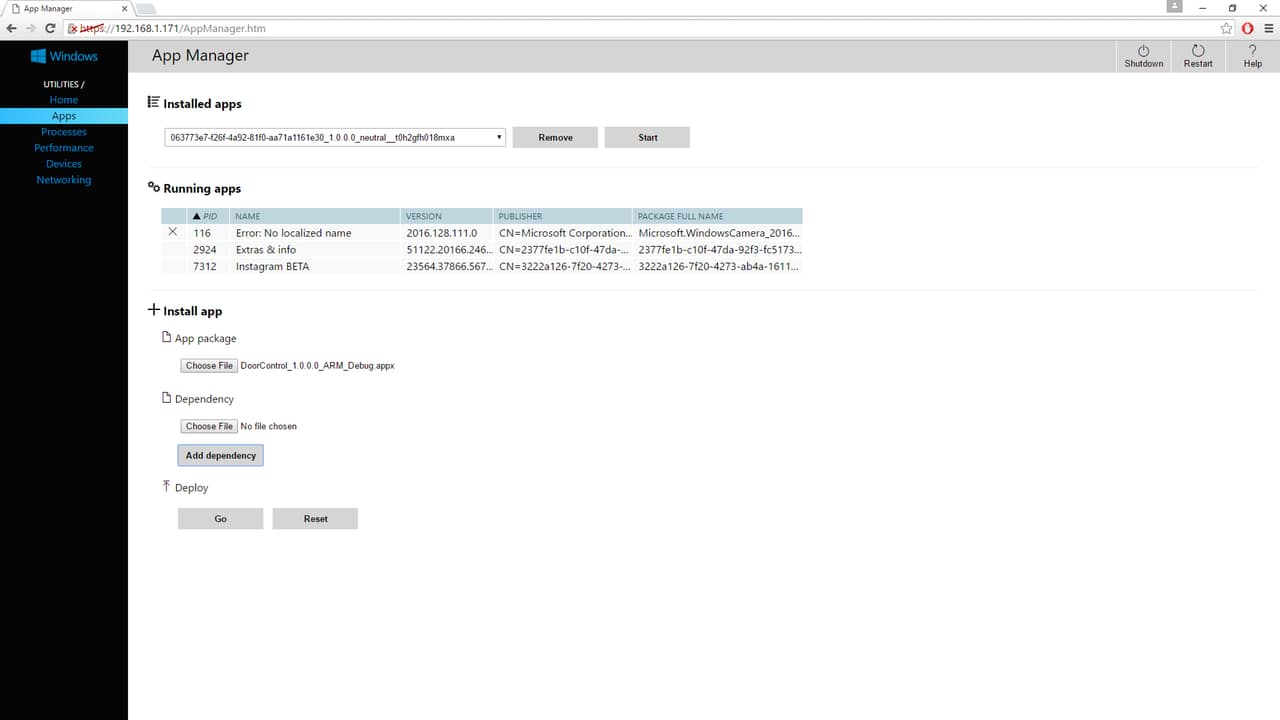Viewport: 1280px width, 720px height.
Task: Click the browser address bar
Action: point(640,28)
